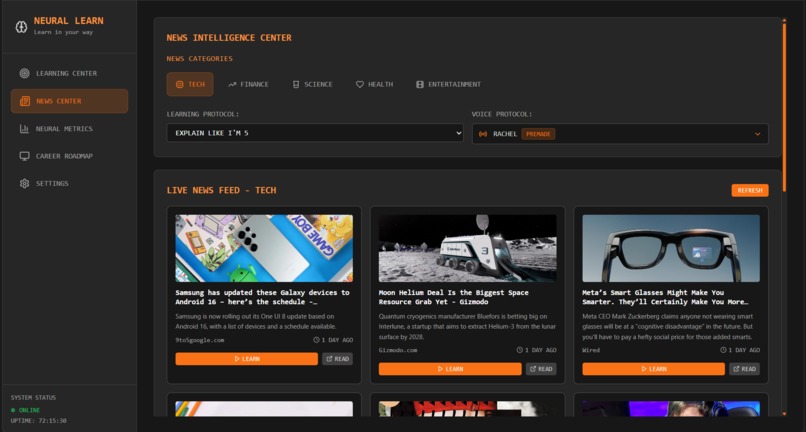Click Read on the Samsung Galaxy article
806x432 pixels.
(338, 359)
